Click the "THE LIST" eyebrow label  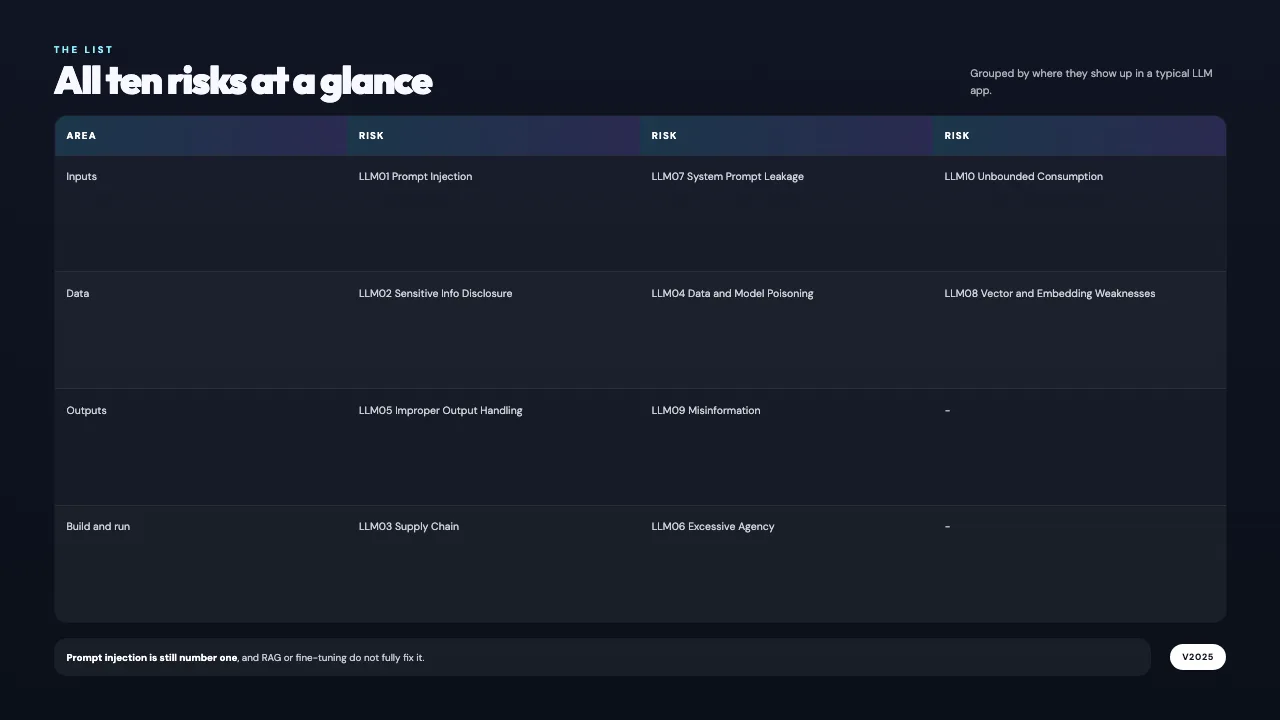tap(84, 50)
